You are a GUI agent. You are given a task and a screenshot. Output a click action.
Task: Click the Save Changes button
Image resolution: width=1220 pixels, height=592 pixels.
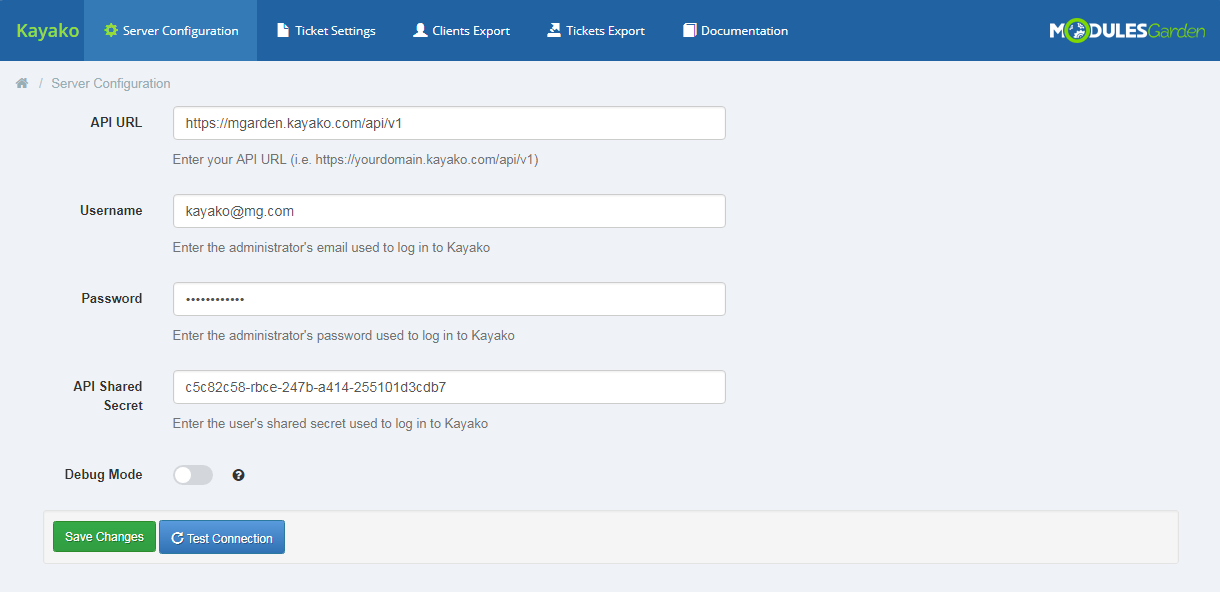pos(104,537)
